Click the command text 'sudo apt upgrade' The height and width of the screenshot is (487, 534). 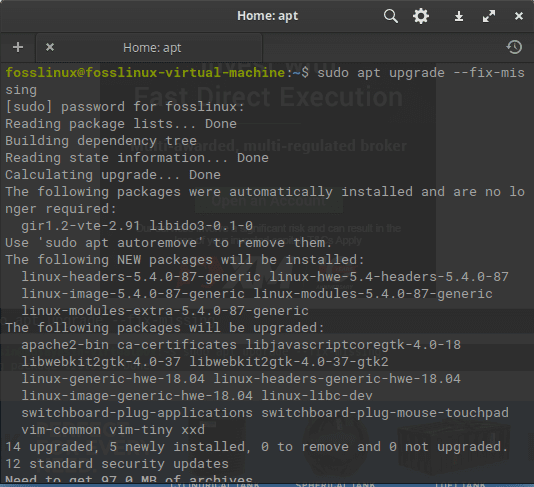[x=381, y=73]
